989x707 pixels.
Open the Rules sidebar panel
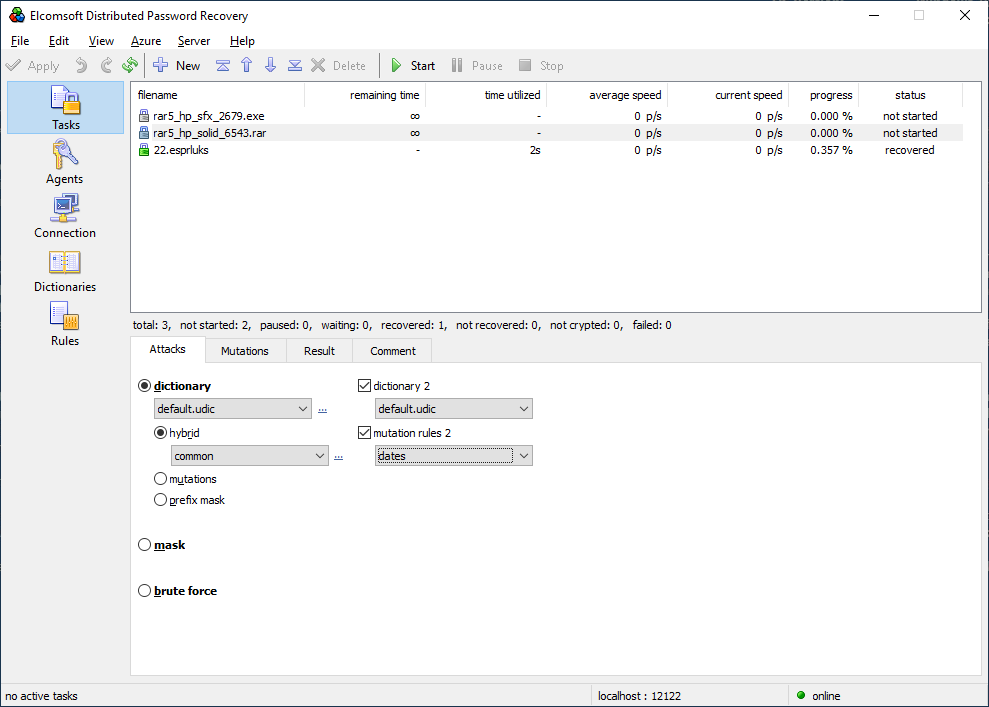[x=64, y=324]
